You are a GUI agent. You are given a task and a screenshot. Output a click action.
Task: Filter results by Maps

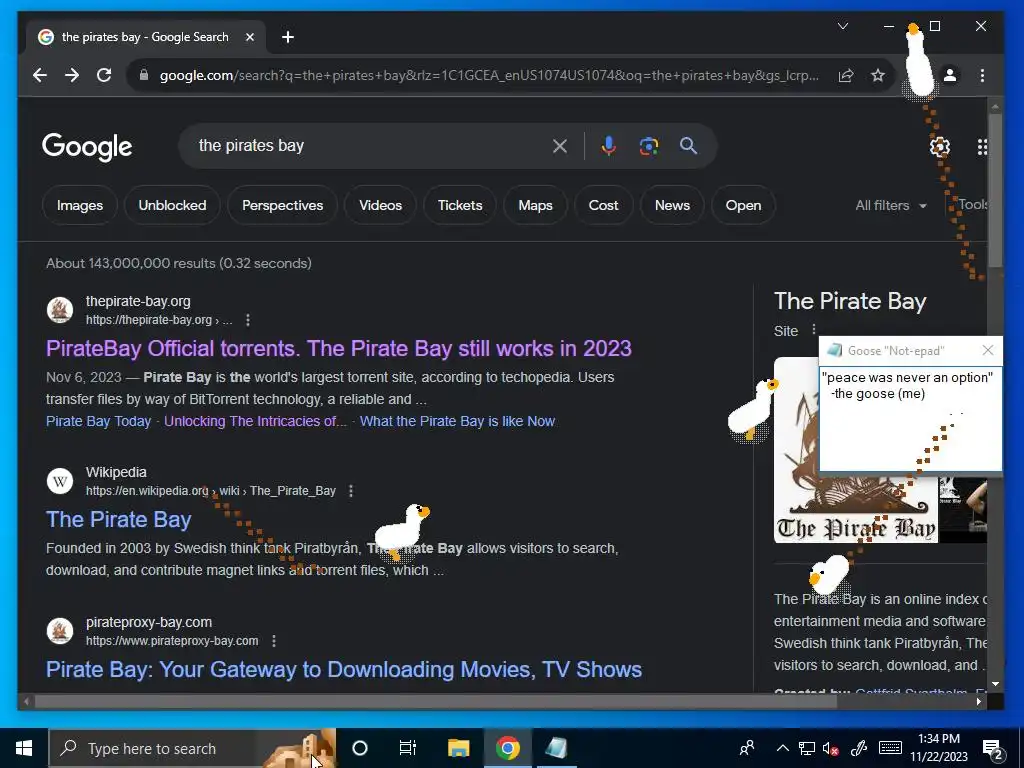[536, 205]
